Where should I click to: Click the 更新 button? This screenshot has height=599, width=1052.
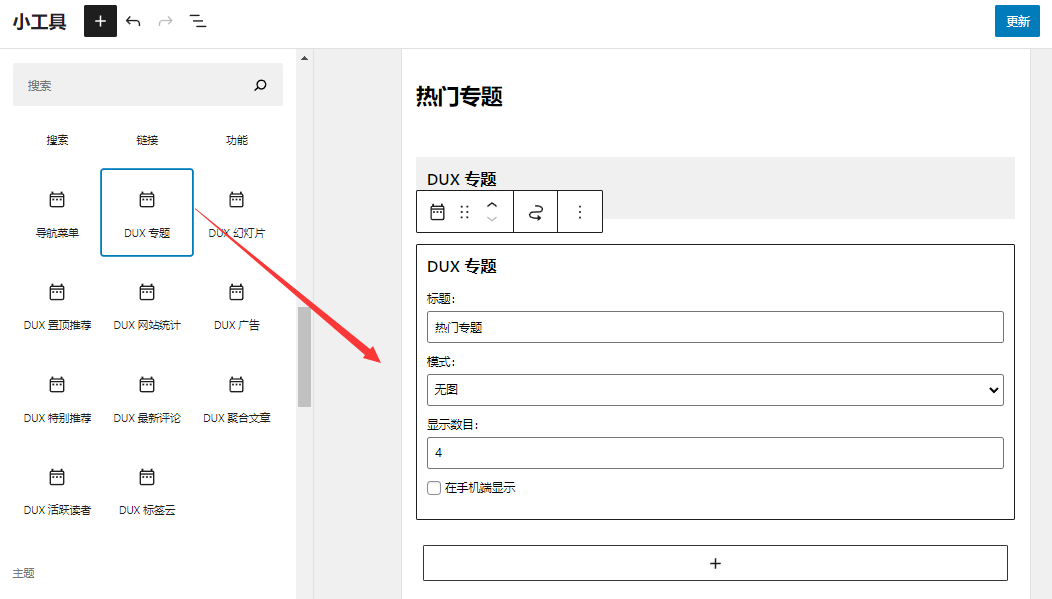(x=1017, y=21)
